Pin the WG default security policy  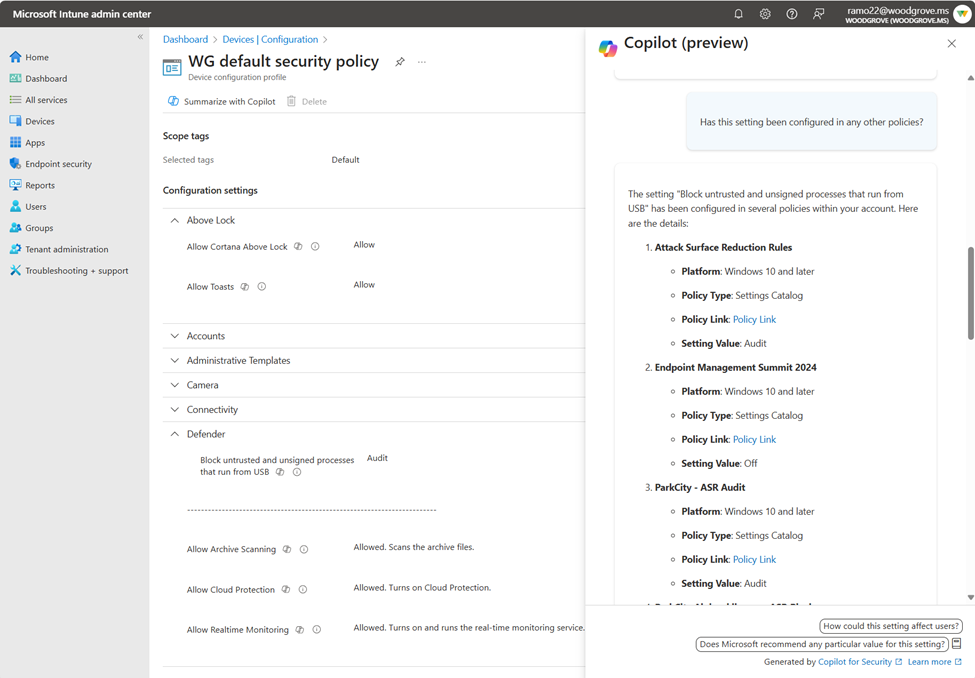click(x=400, y=62)
